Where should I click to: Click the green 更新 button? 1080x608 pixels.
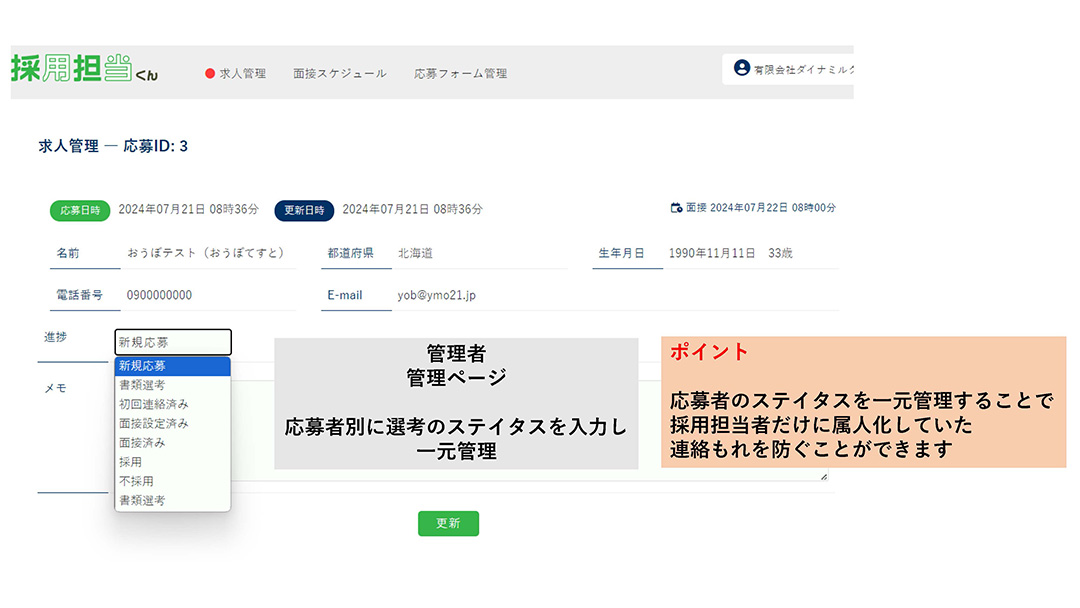[448, 523]
